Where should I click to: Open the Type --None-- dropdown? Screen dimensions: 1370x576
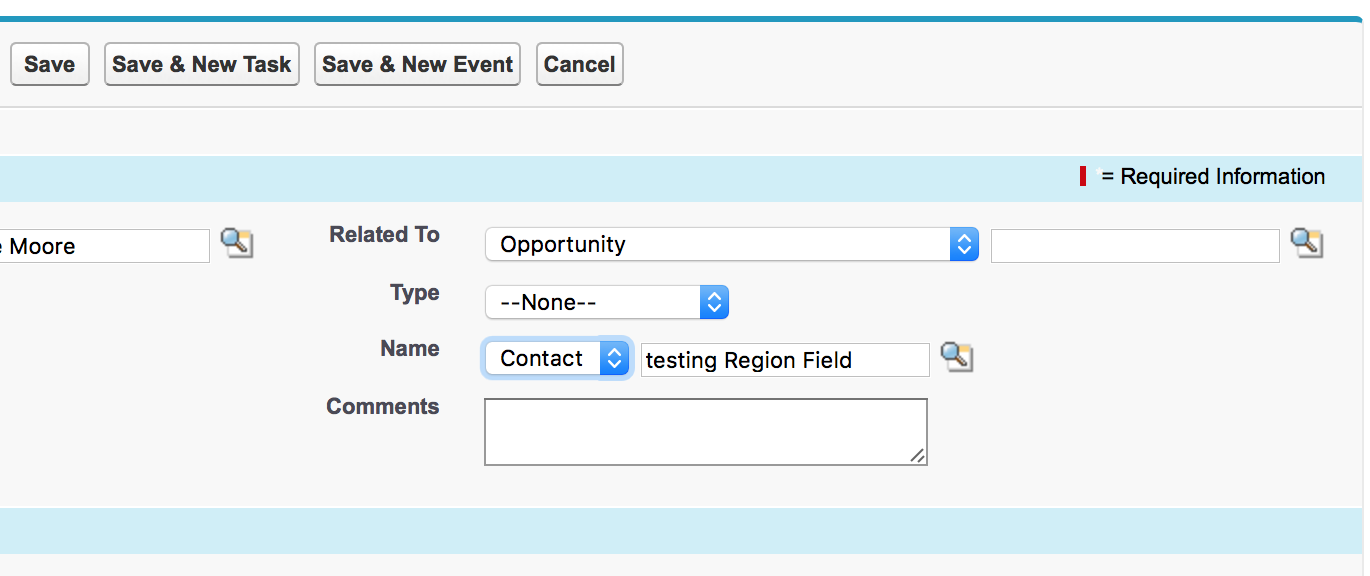(x=606, y=302)
